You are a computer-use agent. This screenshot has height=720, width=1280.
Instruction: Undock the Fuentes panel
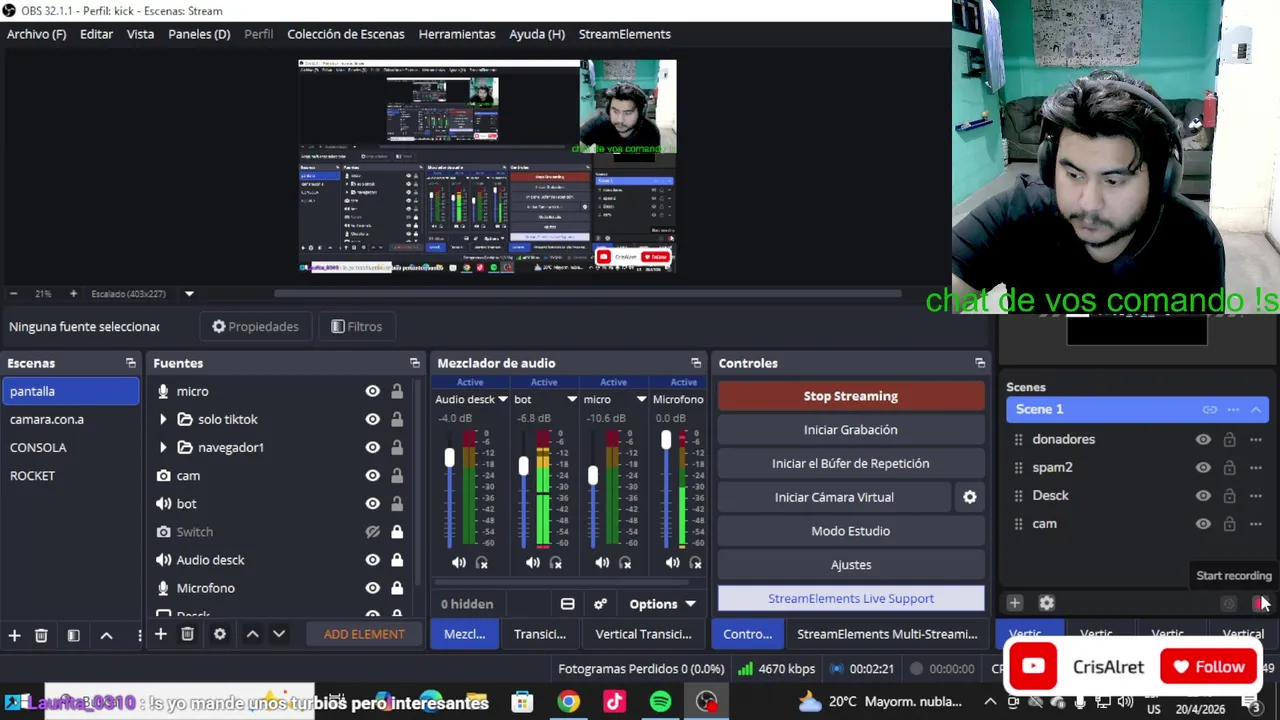415,363
